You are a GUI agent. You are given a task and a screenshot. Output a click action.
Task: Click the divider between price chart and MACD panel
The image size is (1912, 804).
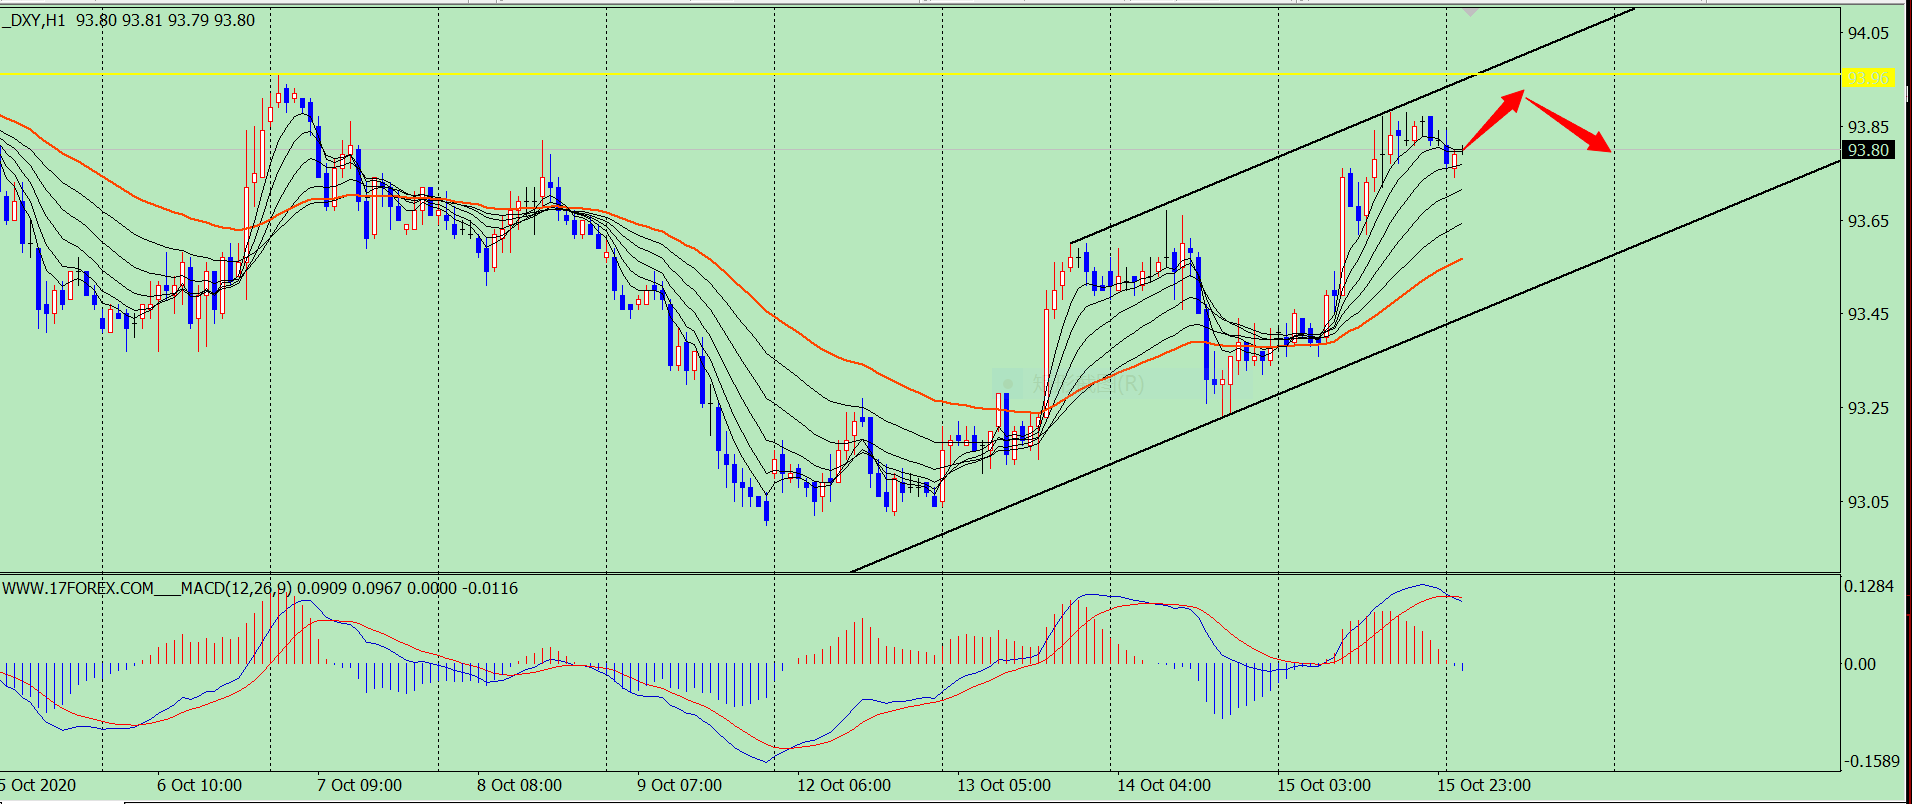[920, 574]
